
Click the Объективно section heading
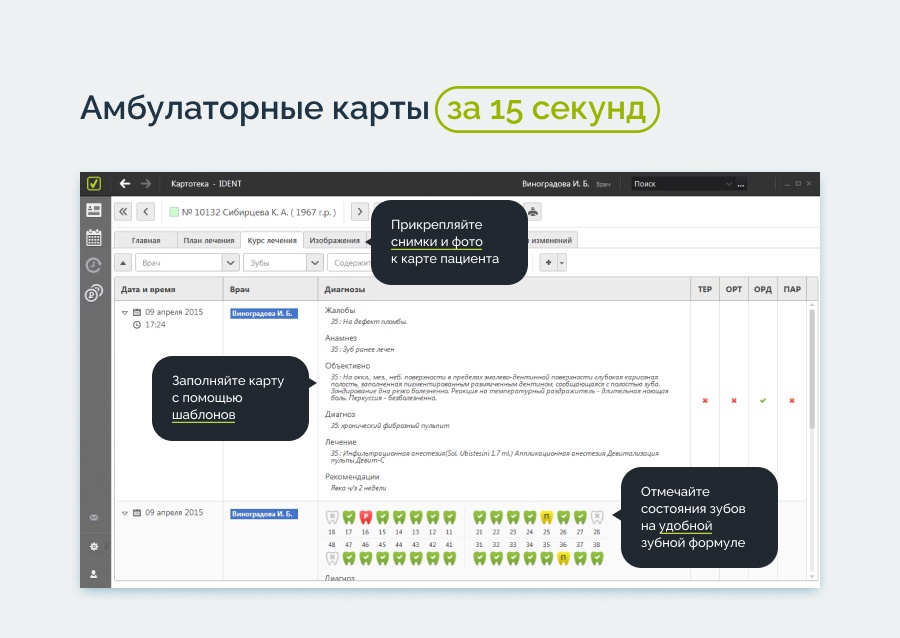347,365
